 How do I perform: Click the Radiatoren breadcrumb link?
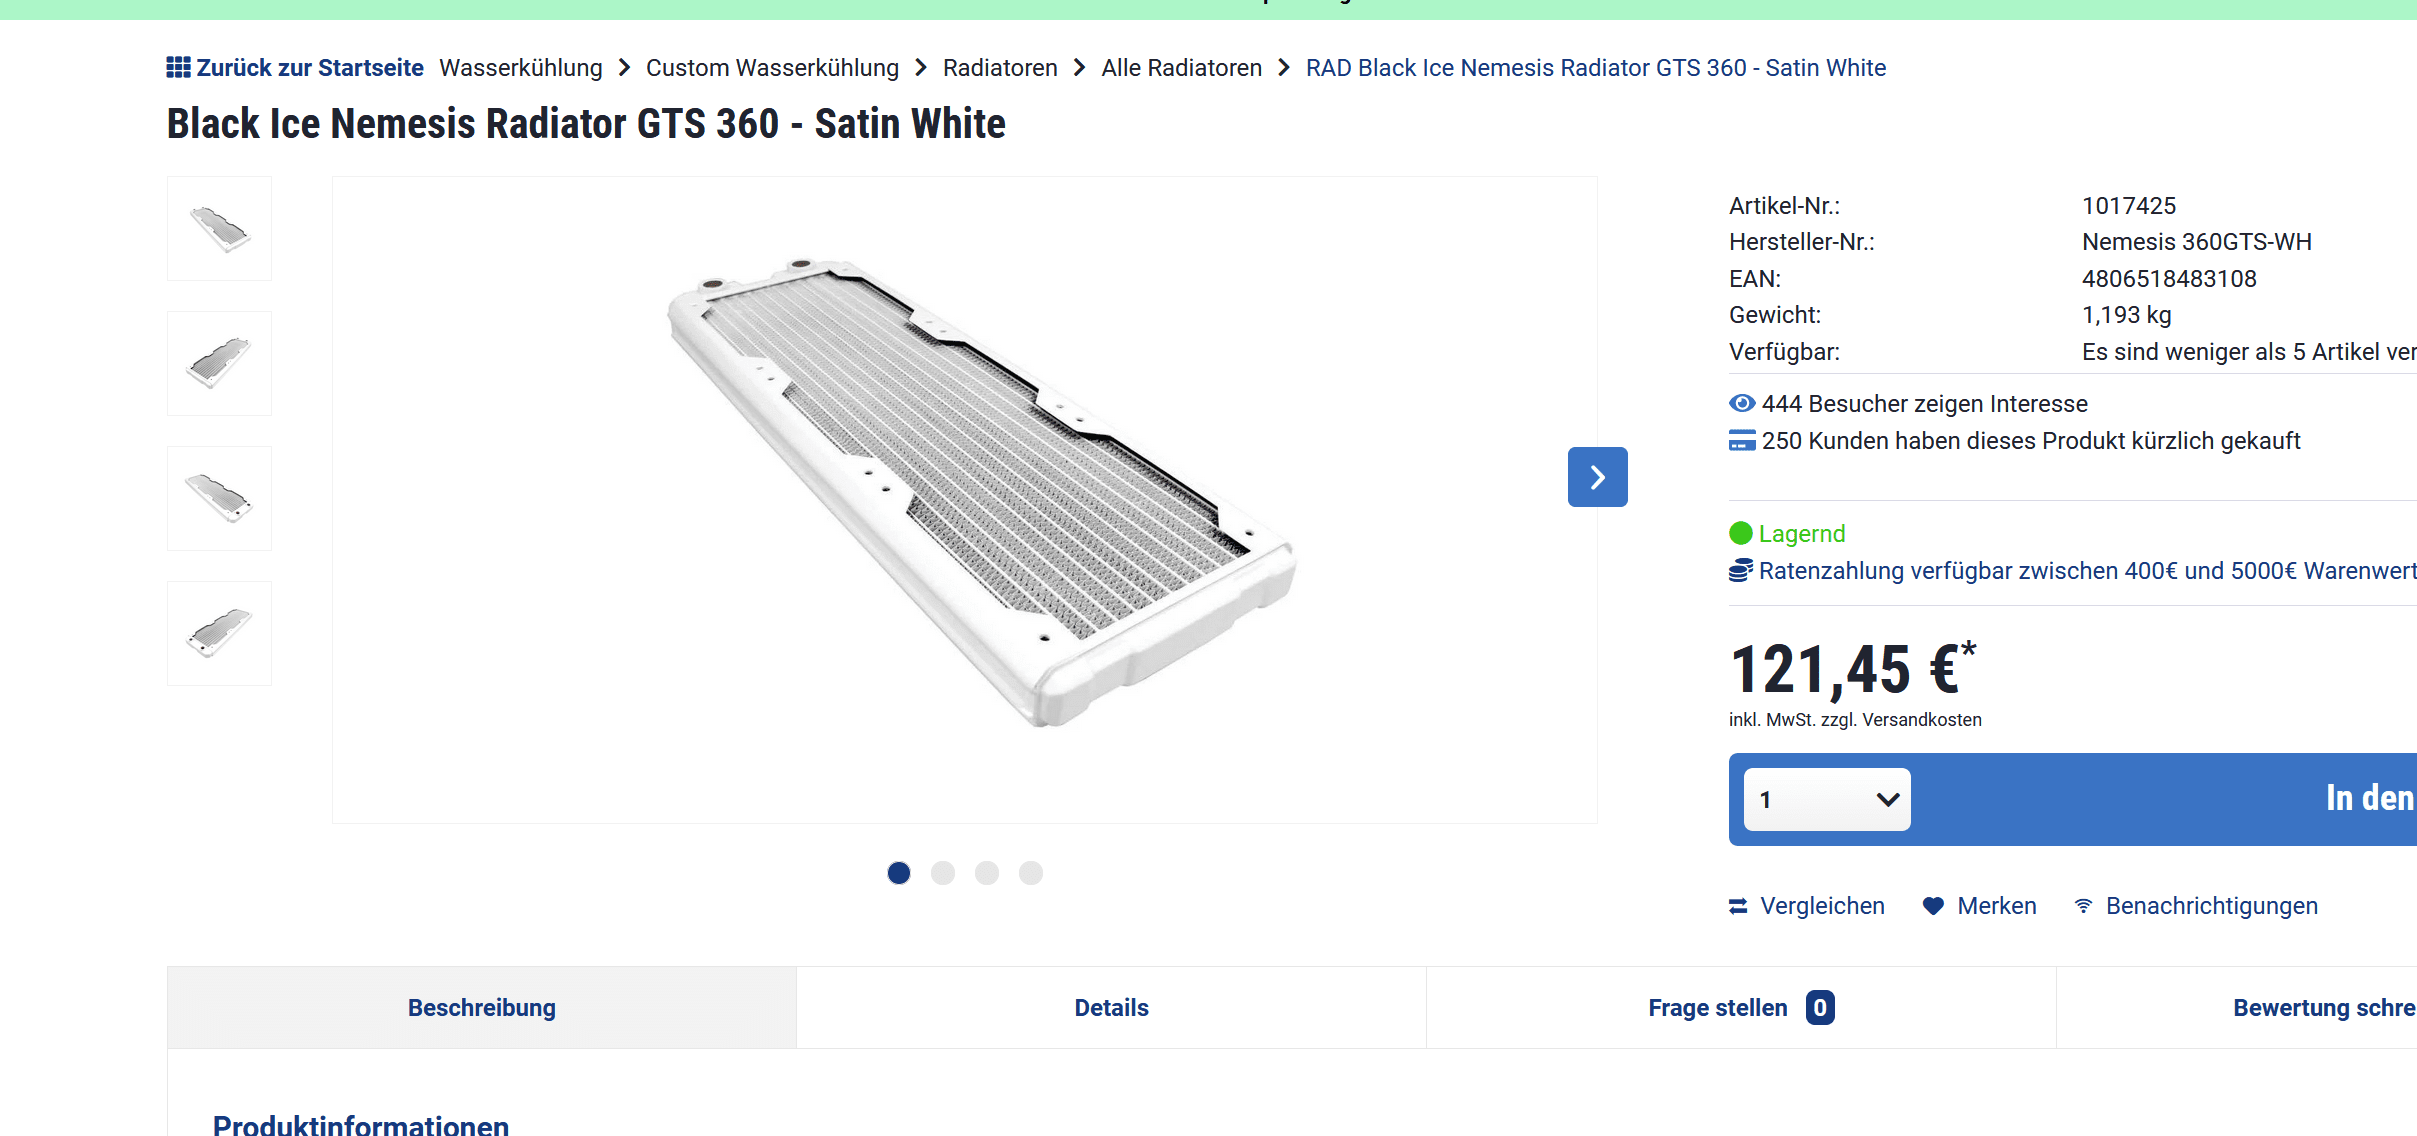coord(999,68)
